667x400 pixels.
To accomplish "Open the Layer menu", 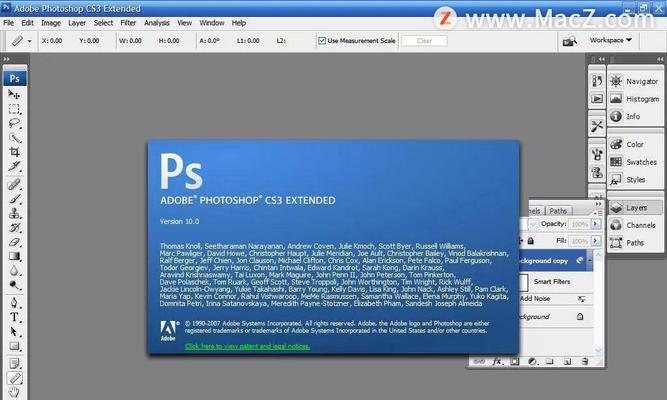I will click(77, 23).
